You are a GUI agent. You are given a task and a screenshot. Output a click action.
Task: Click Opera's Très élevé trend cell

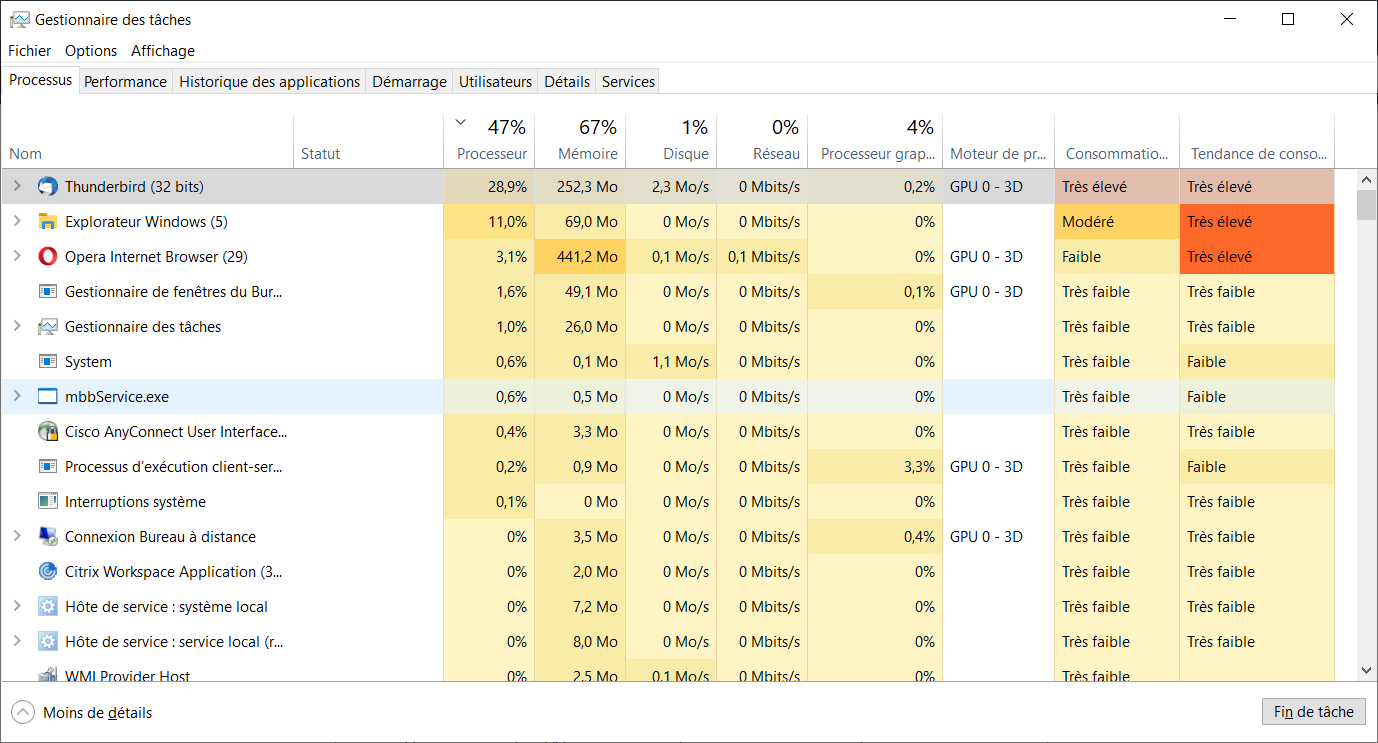pos(1257,257)
